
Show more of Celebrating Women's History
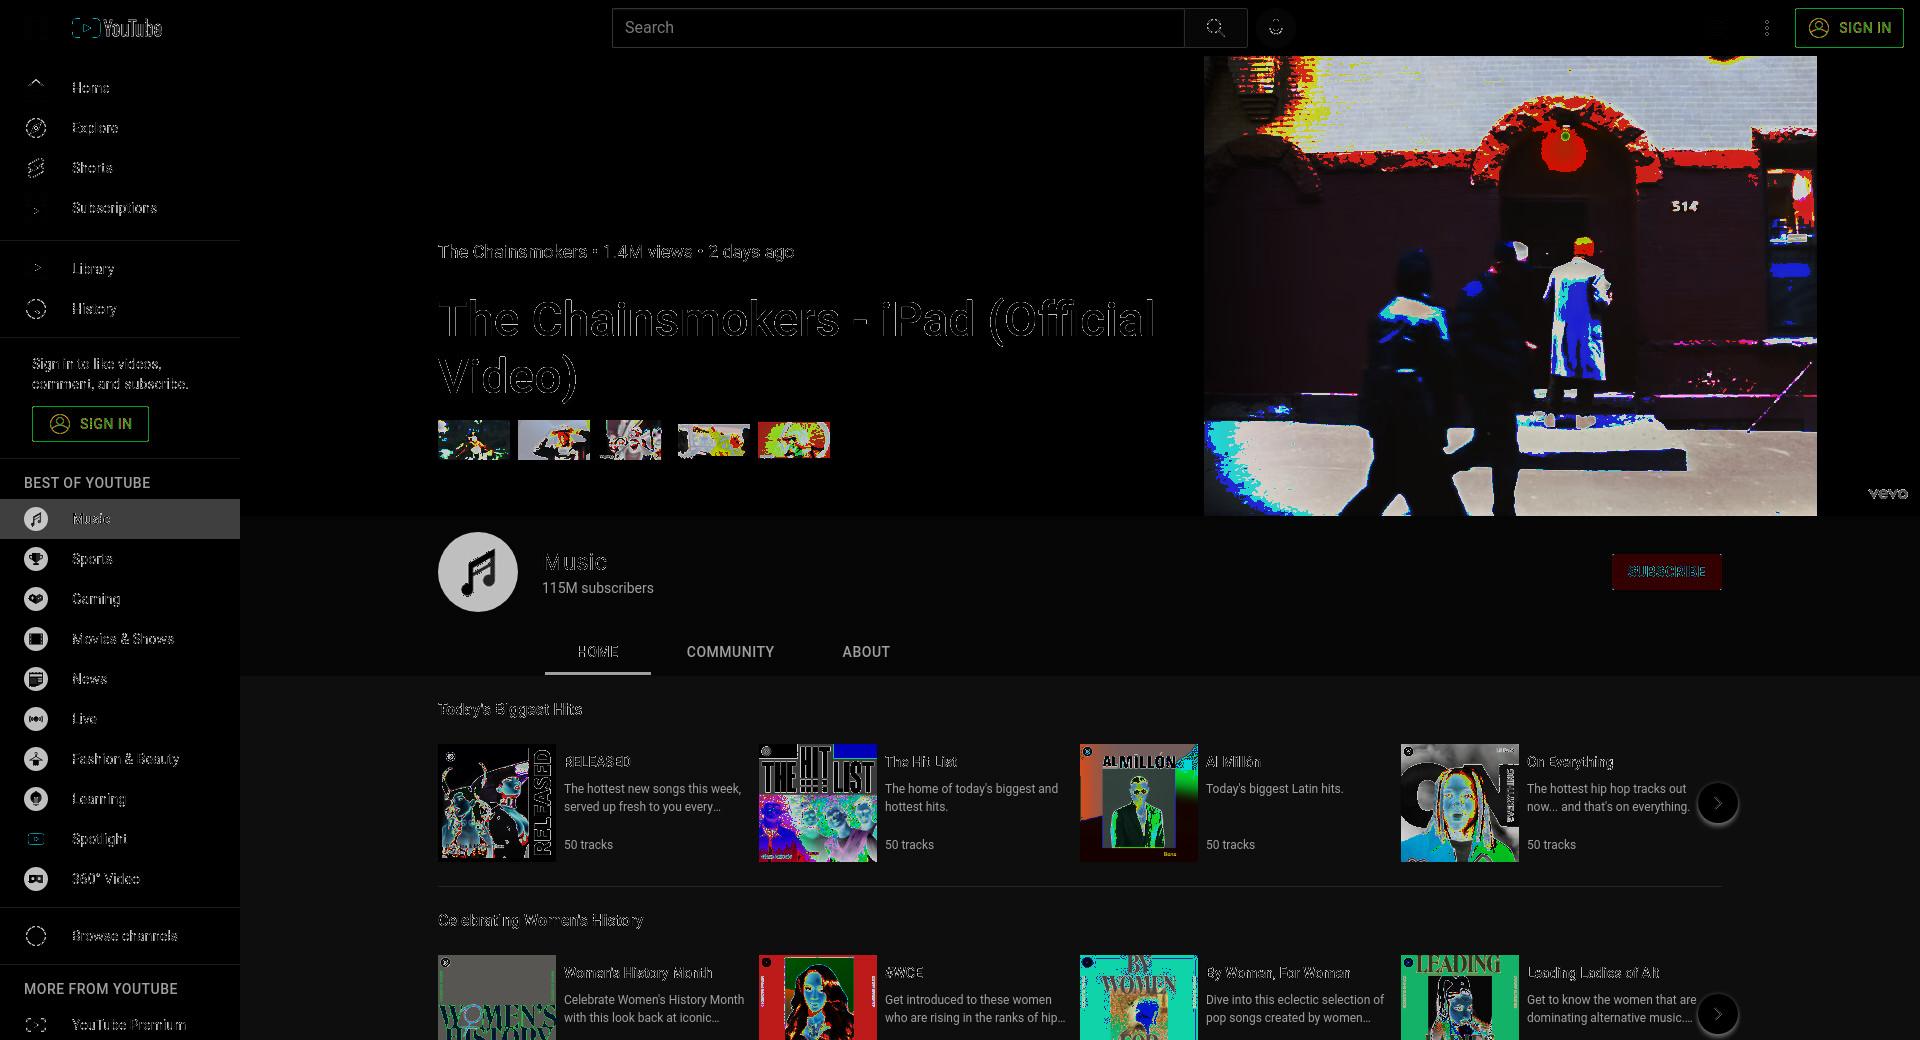point(1718,1014)
